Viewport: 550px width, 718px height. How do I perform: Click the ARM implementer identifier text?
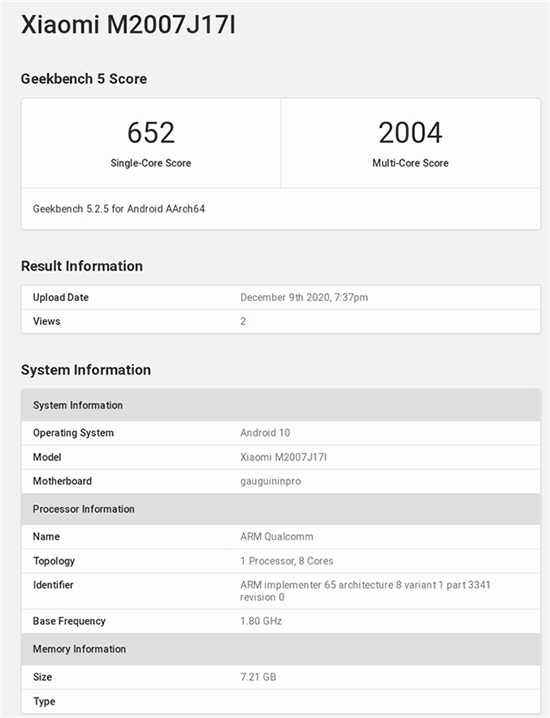pos(365,591)
